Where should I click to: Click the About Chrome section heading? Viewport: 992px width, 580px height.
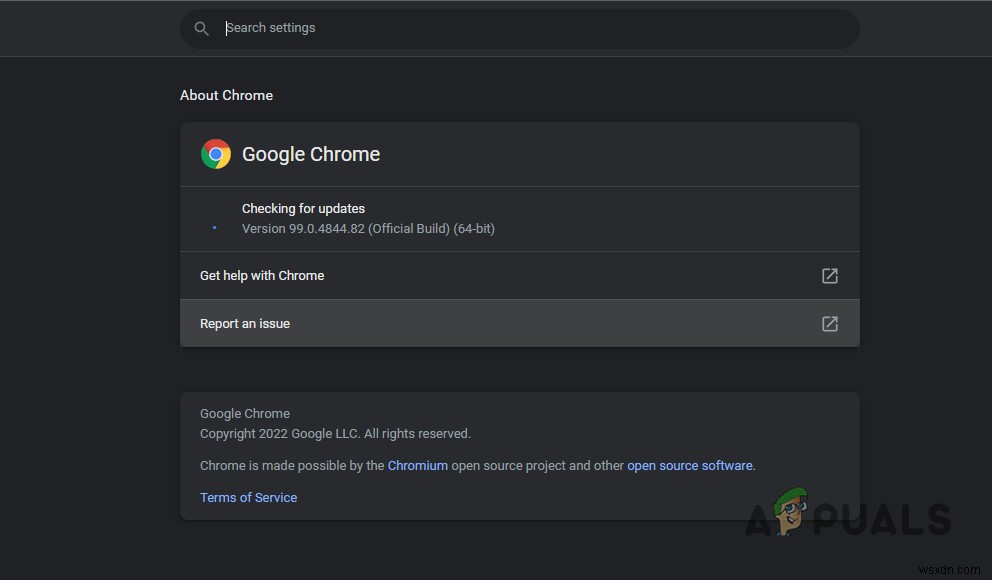226,95
